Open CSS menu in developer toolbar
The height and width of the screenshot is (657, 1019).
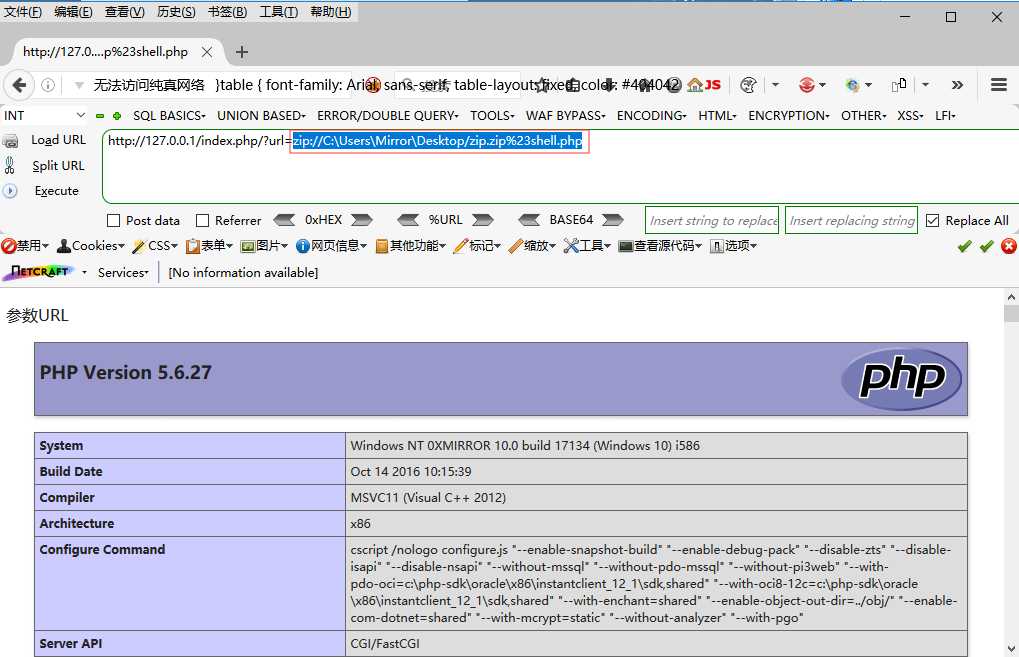click(155, 246)
